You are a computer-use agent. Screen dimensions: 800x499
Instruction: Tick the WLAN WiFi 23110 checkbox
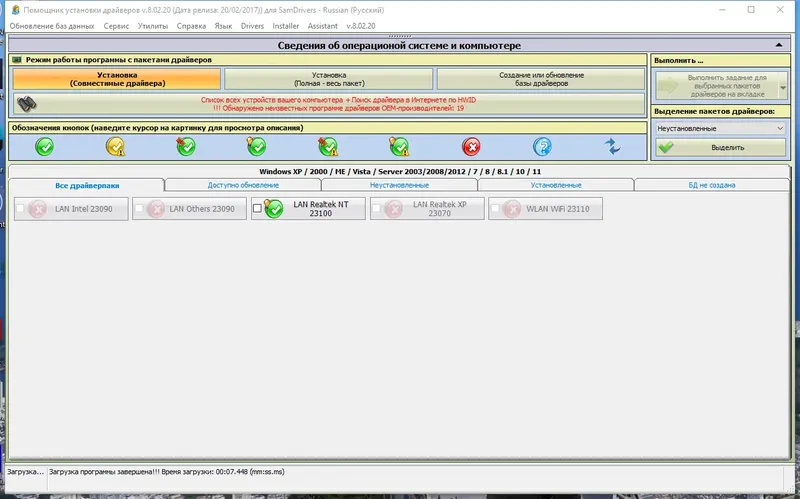tap(495, 208)
